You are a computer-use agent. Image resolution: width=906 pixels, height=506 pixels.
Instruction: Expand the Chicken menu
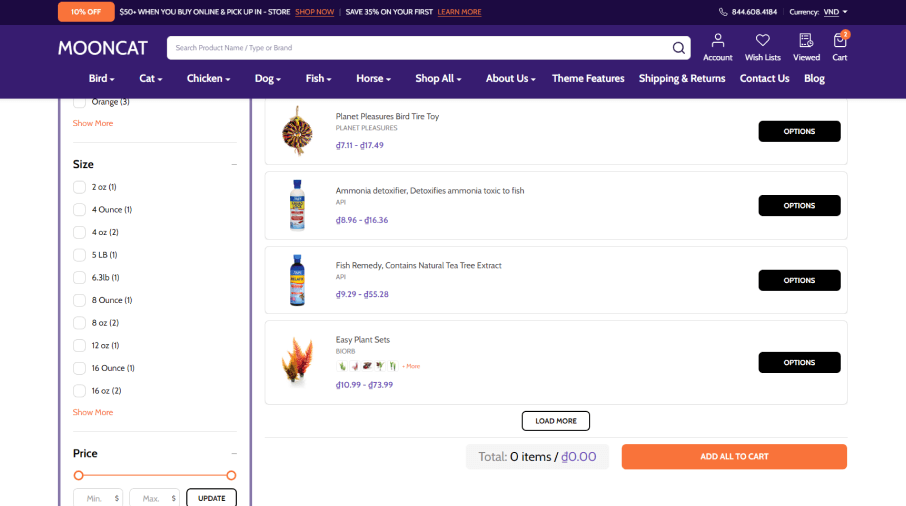click(x=208, y=79)
